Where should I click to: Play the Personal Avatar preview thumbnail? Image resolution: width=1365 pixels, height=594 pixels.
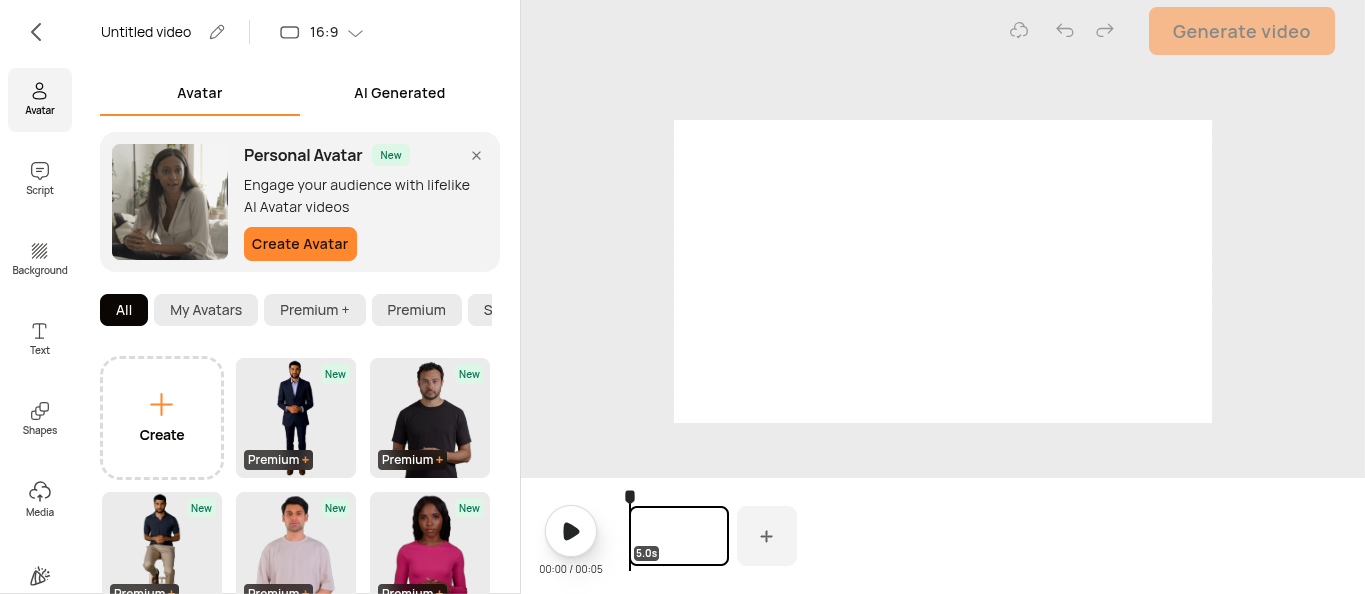coord(170,202)
